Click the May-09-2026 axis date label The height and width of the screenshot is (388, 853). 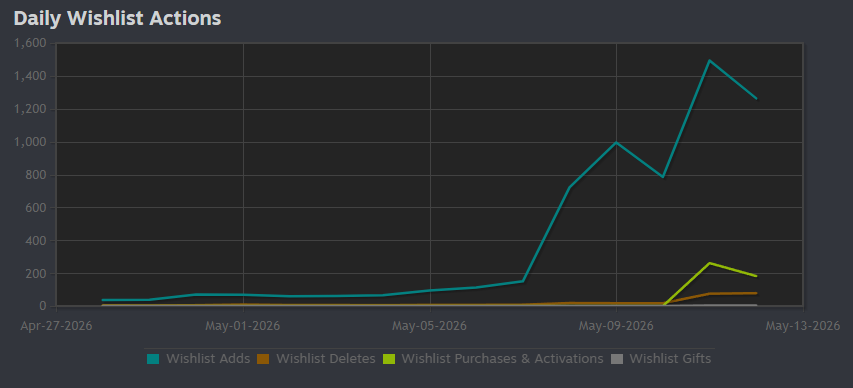(616, 326)
